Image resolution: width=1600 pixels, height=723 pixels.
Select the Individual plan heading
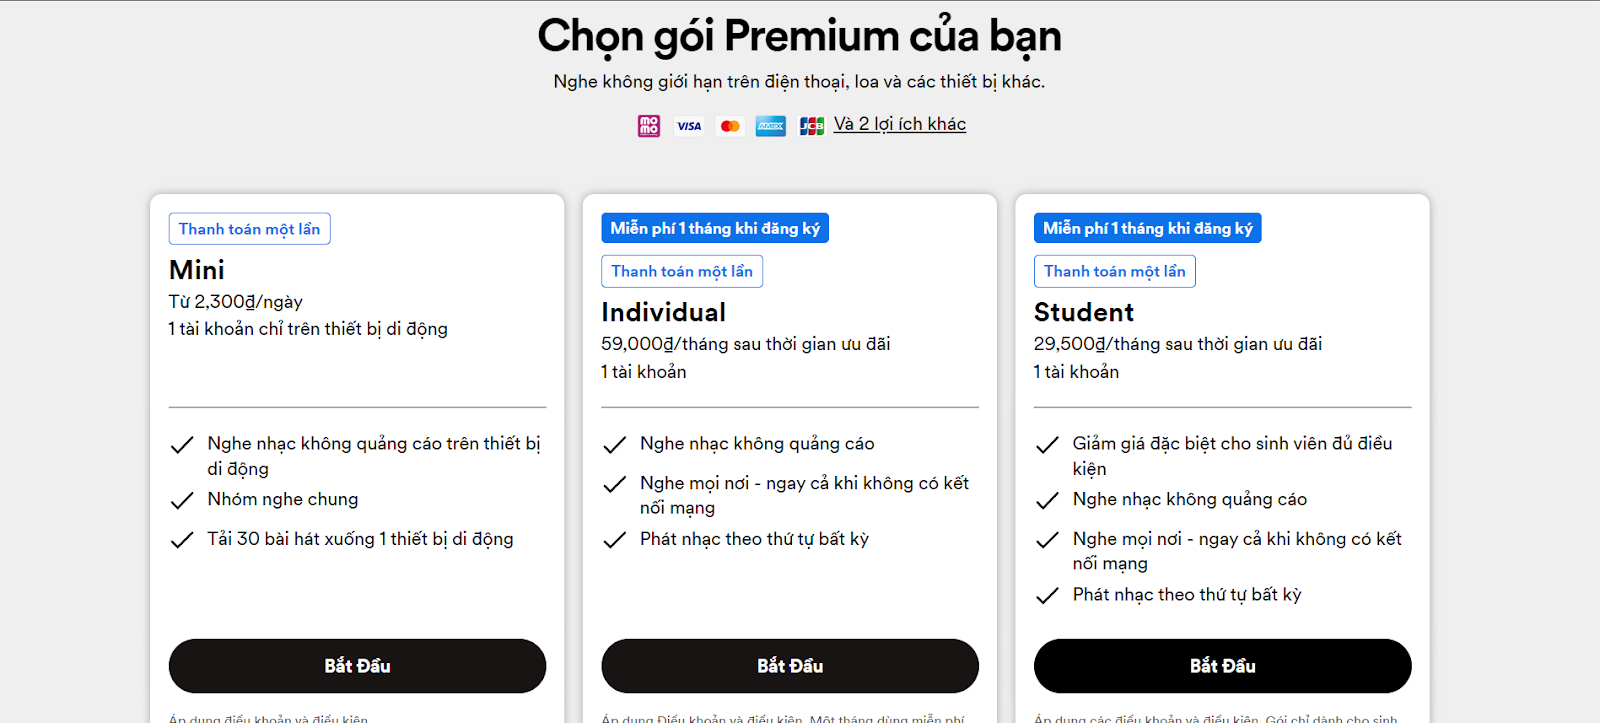664,312
